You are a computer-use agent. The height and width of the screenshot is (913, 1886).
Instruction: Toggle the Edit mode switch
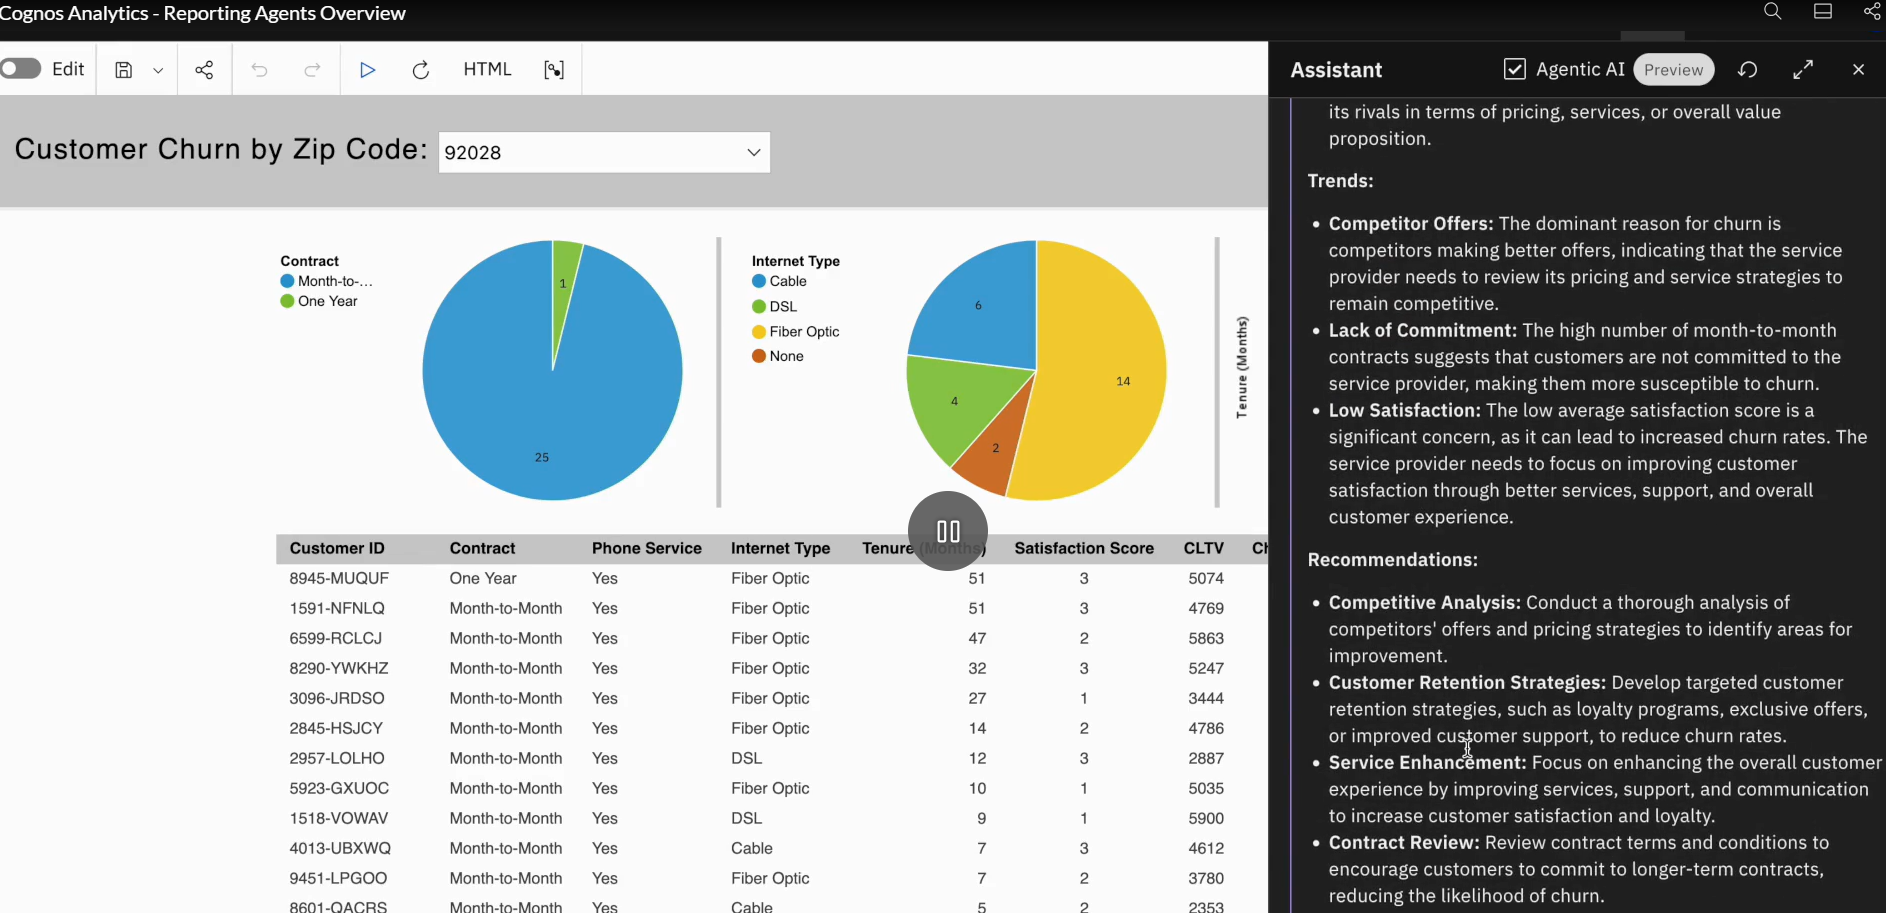[21, 69]
